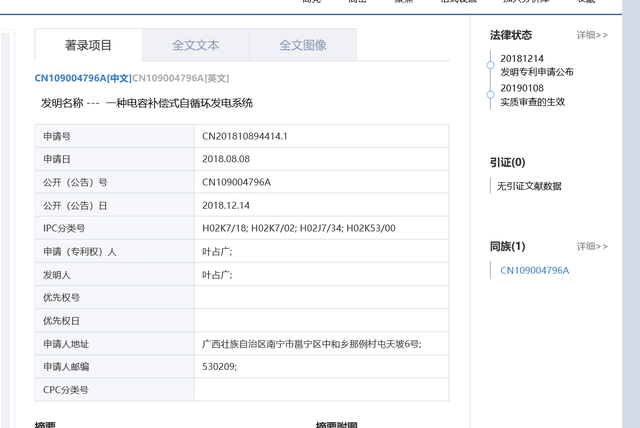
Task: Click the IPC分类号 label cell
Action: (x=114, y=228)
